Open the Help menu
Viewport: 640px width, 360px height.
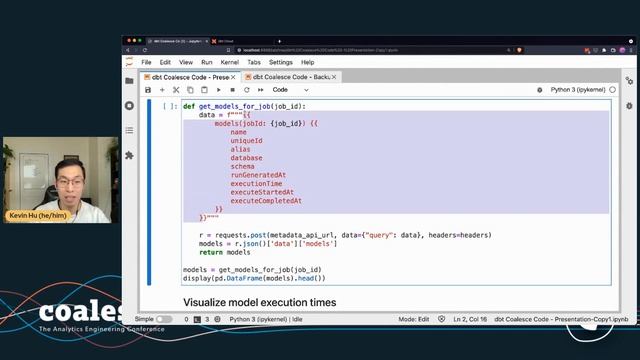pyautogui.click(x=307, y=62)
